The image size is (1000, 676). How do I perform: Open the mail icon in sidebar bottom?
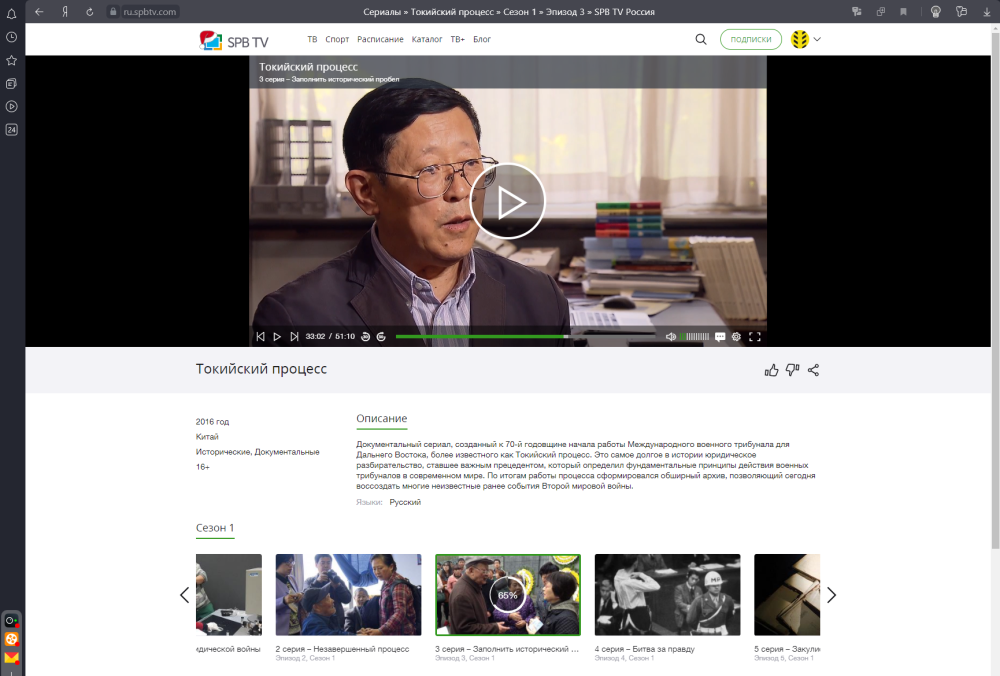click(11, 658)
